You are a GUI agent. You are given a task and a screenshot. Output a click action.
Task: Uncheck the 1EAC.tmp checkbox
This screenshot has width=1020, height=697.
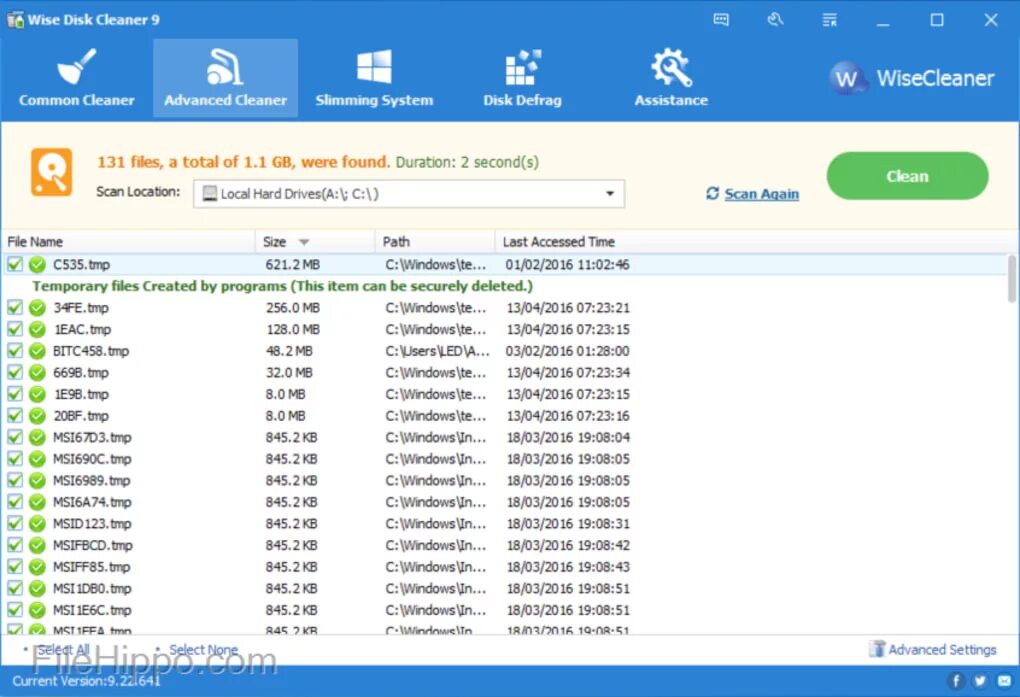(x=15, y=329)
